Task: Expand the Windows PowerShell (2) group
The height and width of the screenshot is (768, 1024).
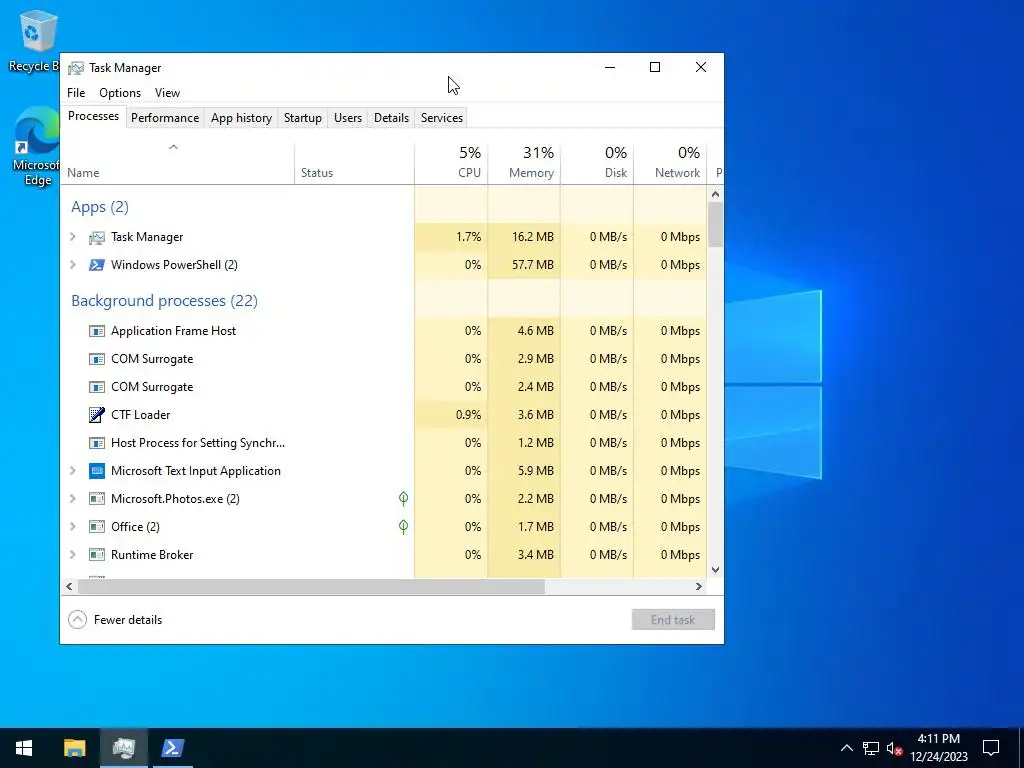Action: (x=73, y=265)
